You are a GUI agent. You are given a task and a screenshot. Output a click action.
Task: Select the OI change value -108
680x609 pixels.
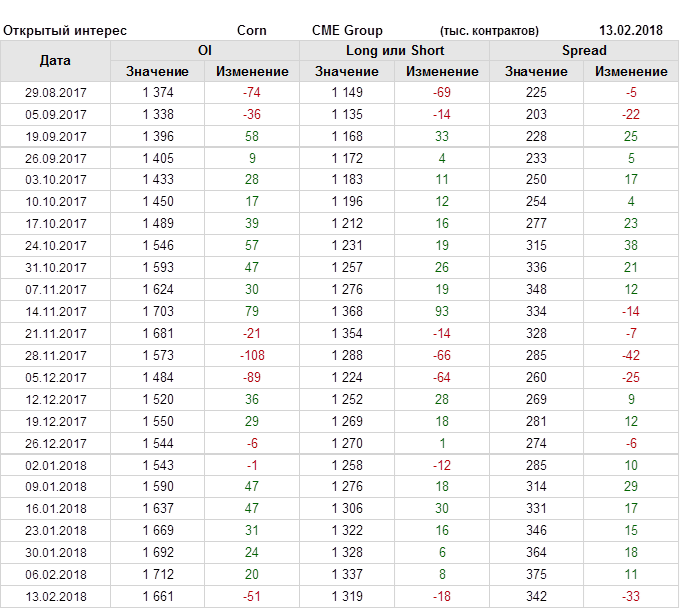click(252, 355)
